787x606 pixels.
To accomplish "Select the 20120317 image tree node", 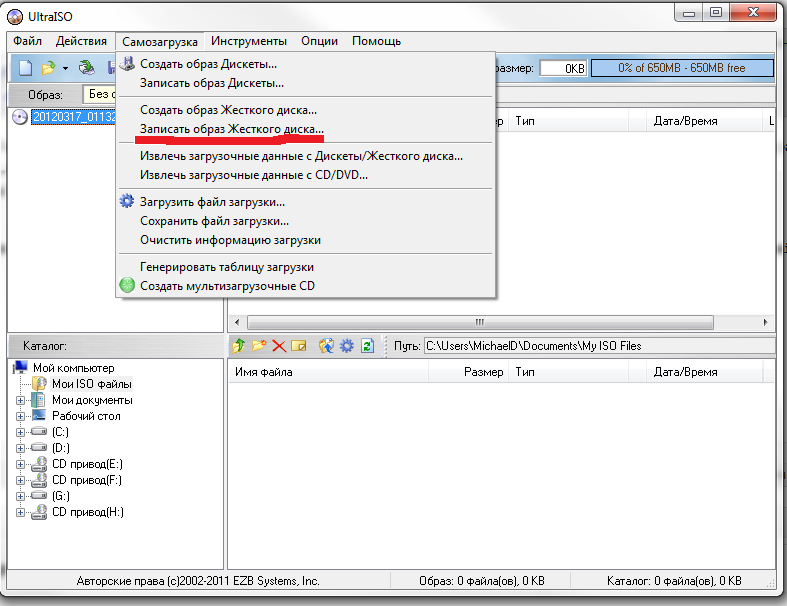I will point(74,117).
